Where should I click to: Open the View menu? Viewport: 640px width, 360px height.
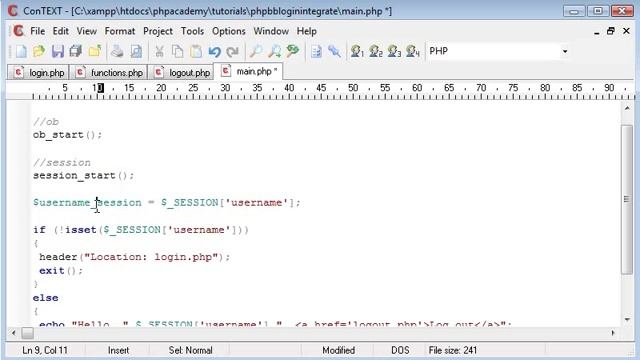[87, 31]
